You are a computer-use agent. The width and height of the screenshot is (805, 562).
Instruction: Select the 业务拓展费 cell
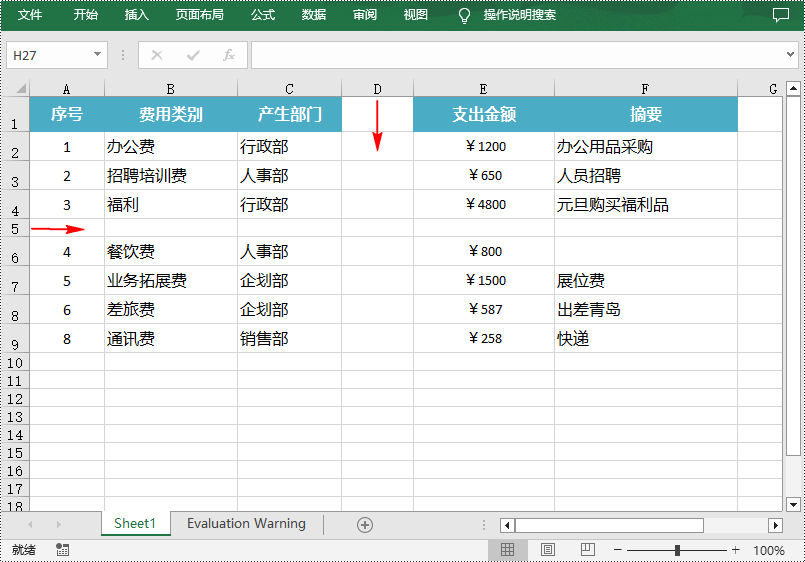[171, 280]
